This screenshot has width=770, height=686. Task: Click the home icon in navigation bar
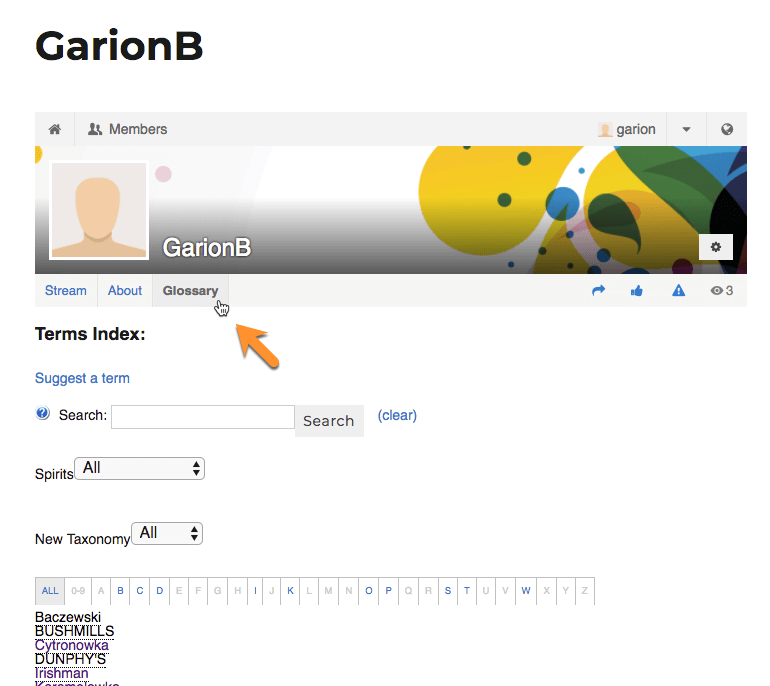[55, 129]
